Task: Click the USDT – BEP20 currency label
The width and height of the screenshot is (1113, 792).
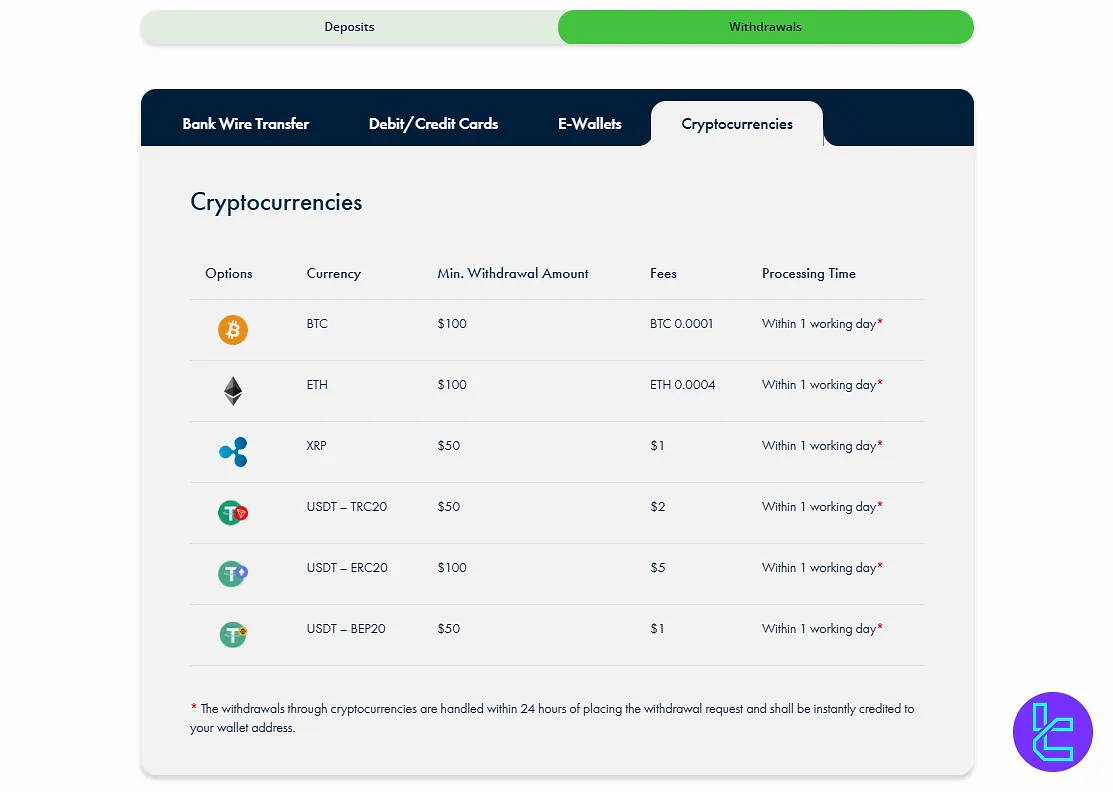Action: (x=346, y=629)
